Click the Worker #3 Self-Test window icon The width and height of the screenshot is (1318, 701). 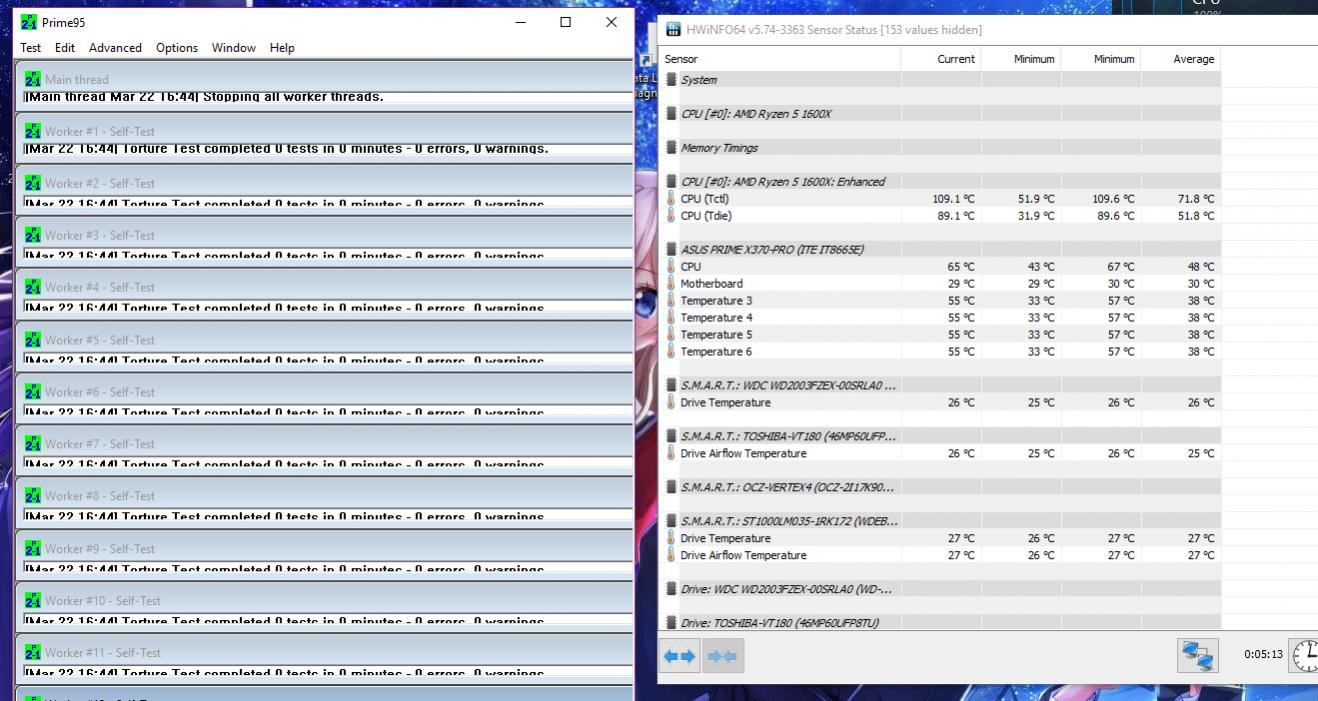pyautogui.click(x=33, y=235)
